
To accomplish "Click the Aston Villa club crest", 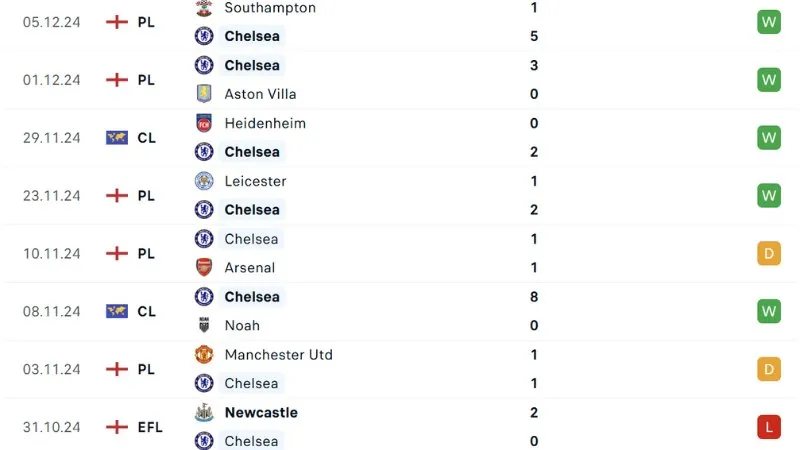I will (204, 94).
